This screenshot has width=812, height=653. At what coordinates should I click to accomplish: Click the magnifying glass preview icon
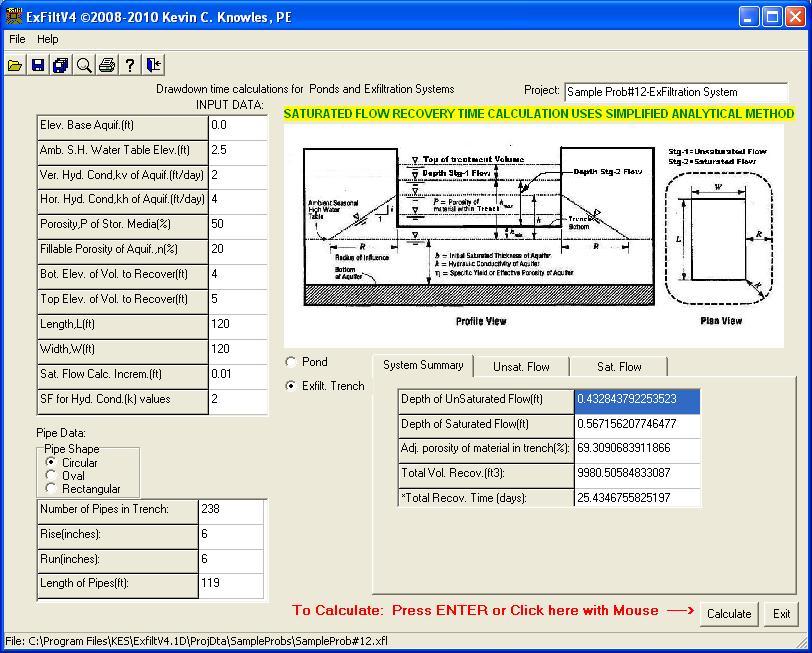pyautogui.click(x=84, y=65)
